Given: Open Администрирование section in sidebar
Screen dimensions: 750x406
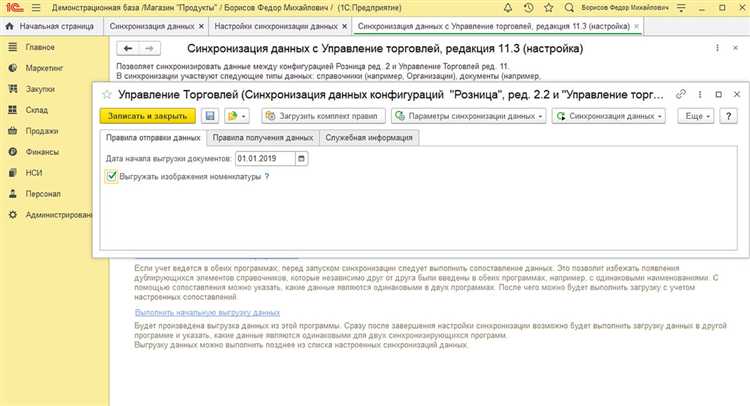Looking at the screenshot, I should pyautogui.click(x=58, y=215).
